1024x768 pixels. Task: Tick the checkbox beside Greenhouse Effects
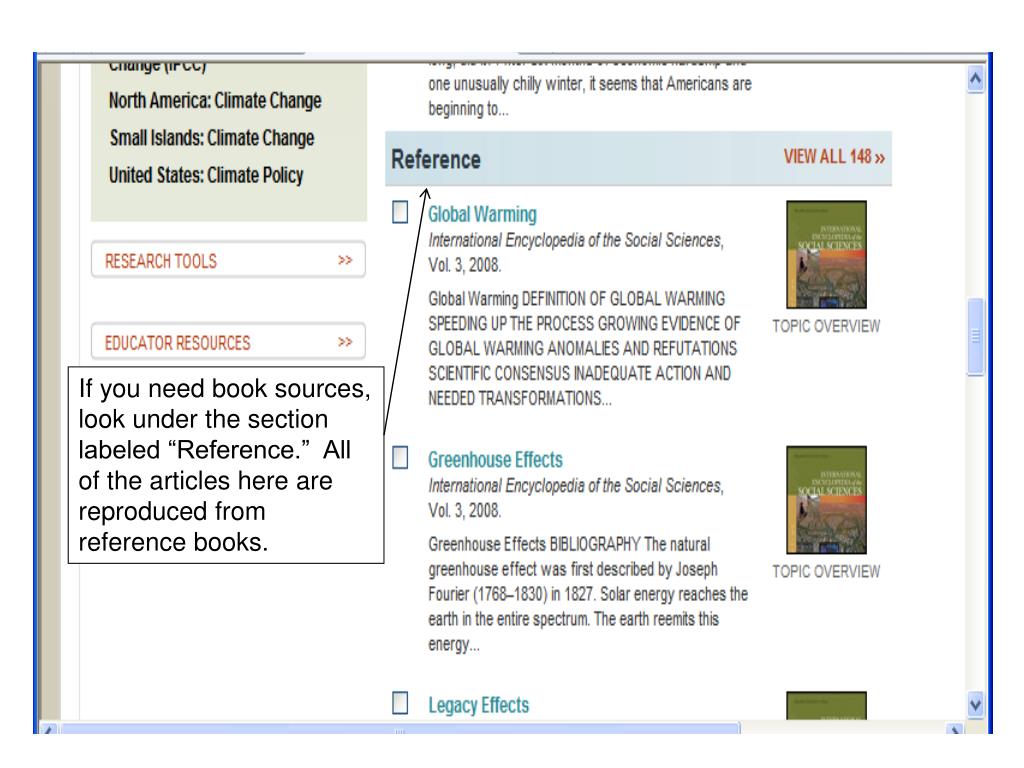(x=400, y=458)
